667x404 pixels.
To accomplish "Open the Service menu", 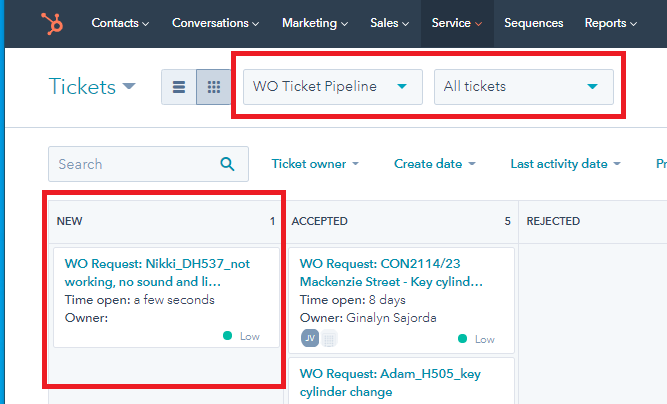I will [x=456, y=22].
